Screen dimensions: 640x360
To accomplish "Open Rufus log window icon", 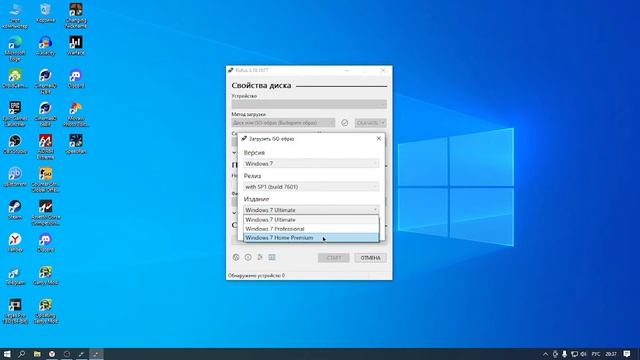I will click(x=272, y=257).
